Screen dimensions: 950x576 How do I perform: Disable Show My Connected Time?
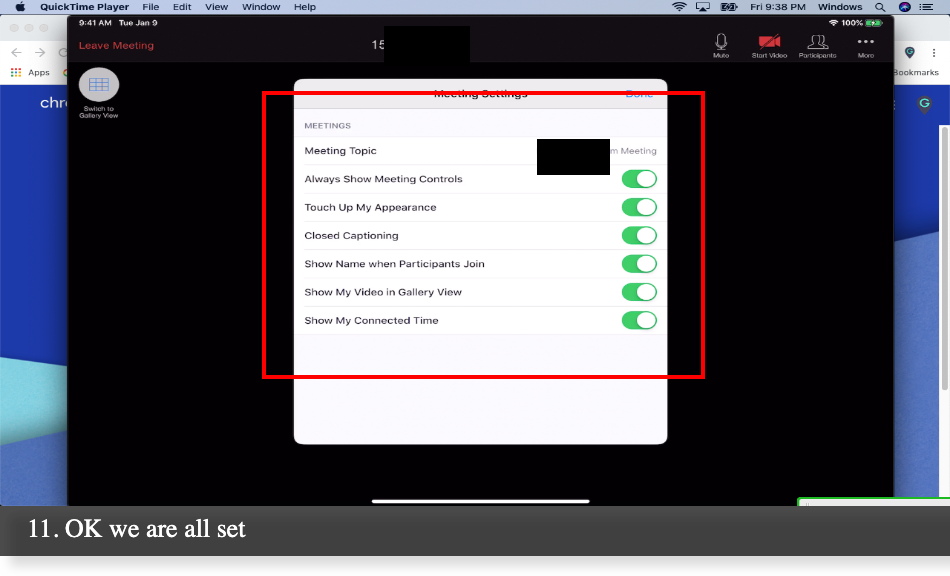click(x=640, y=320)
